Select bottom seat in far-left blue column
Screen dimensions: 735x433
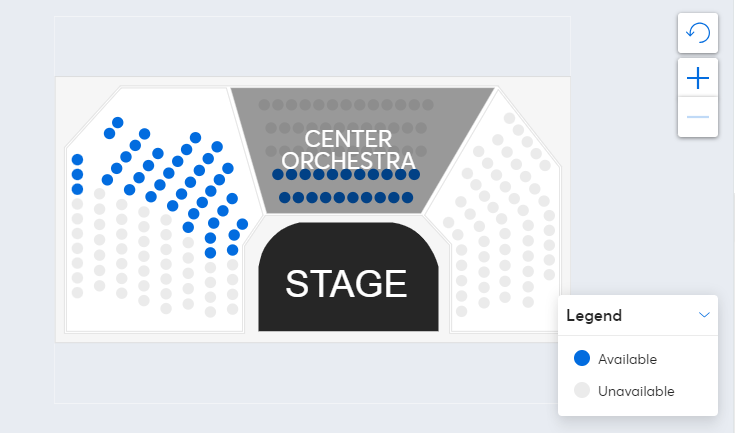point(77,189)
